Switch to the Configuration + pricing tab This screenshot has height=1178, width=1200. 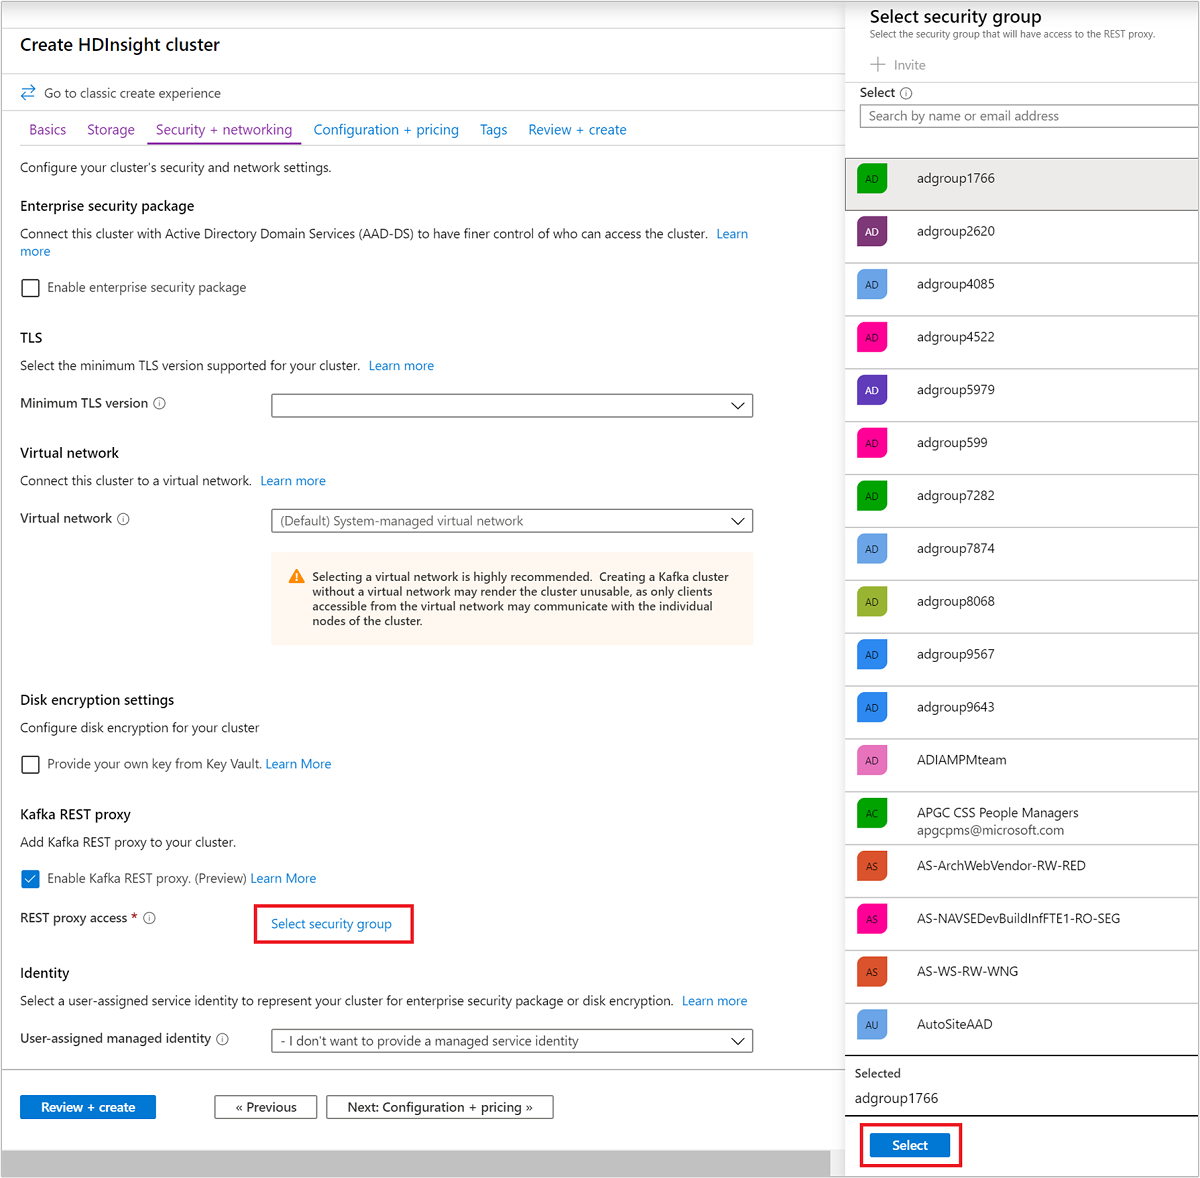coord(386,130)
